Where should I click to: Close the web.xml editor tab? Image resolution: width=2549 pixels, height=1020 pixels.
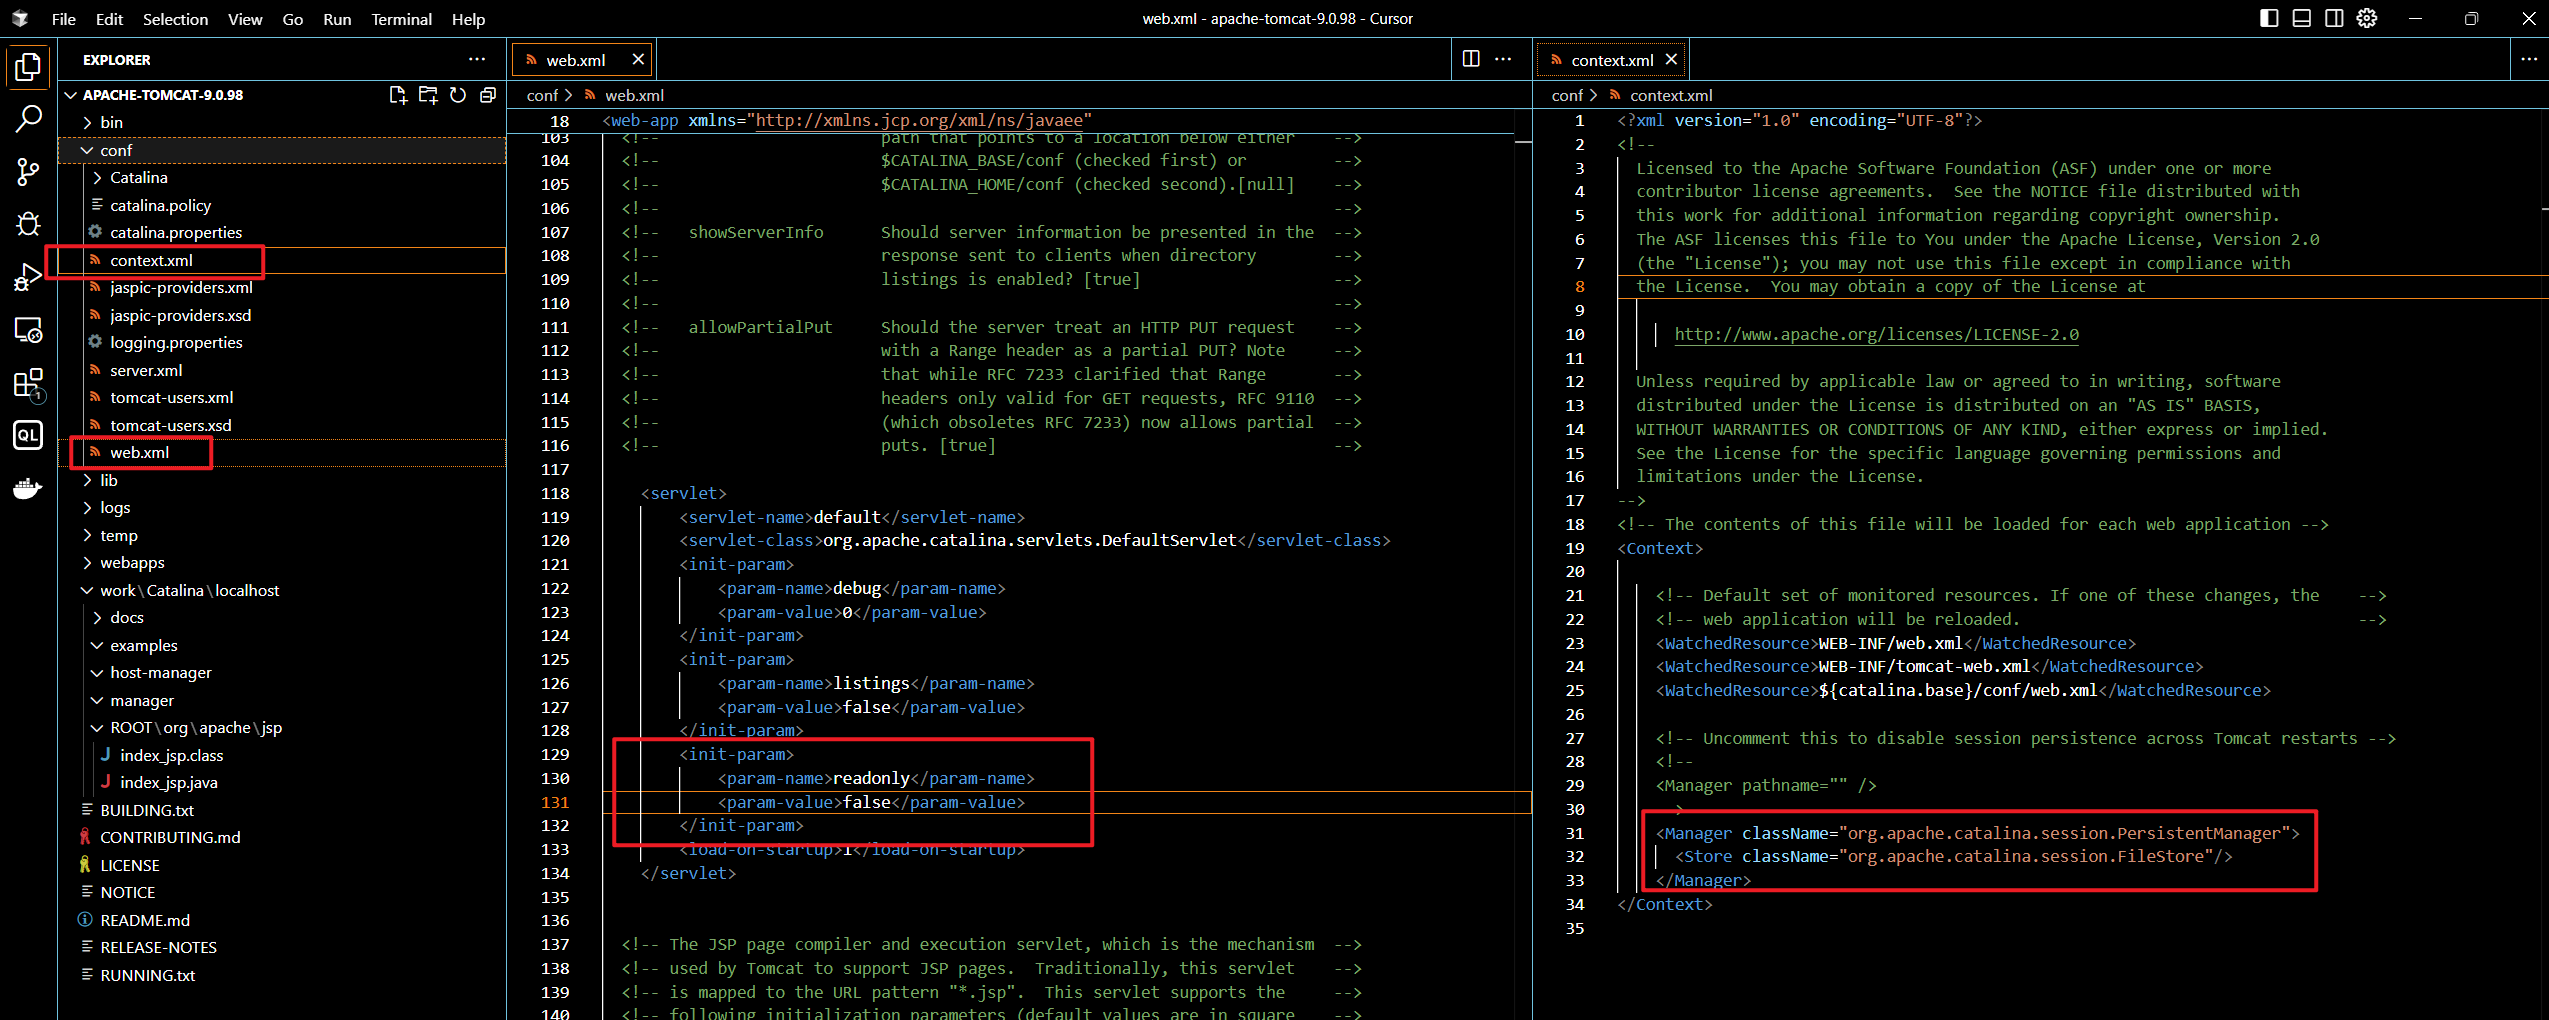[638, 60]
